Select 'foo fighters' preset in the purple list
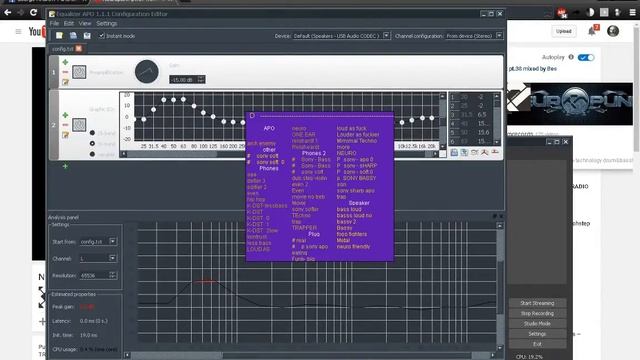The image size is (640, 360). tap(352, 234)
